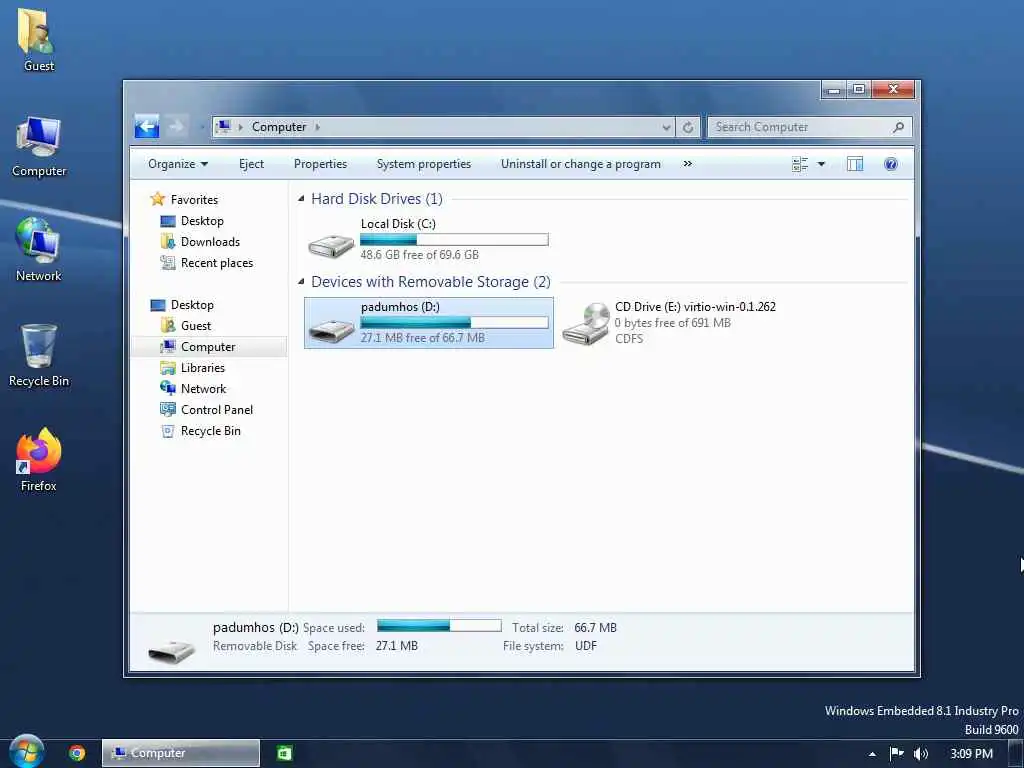Click the Space used bar in details pane
The image size is (1024, 768).
point(439,626)
